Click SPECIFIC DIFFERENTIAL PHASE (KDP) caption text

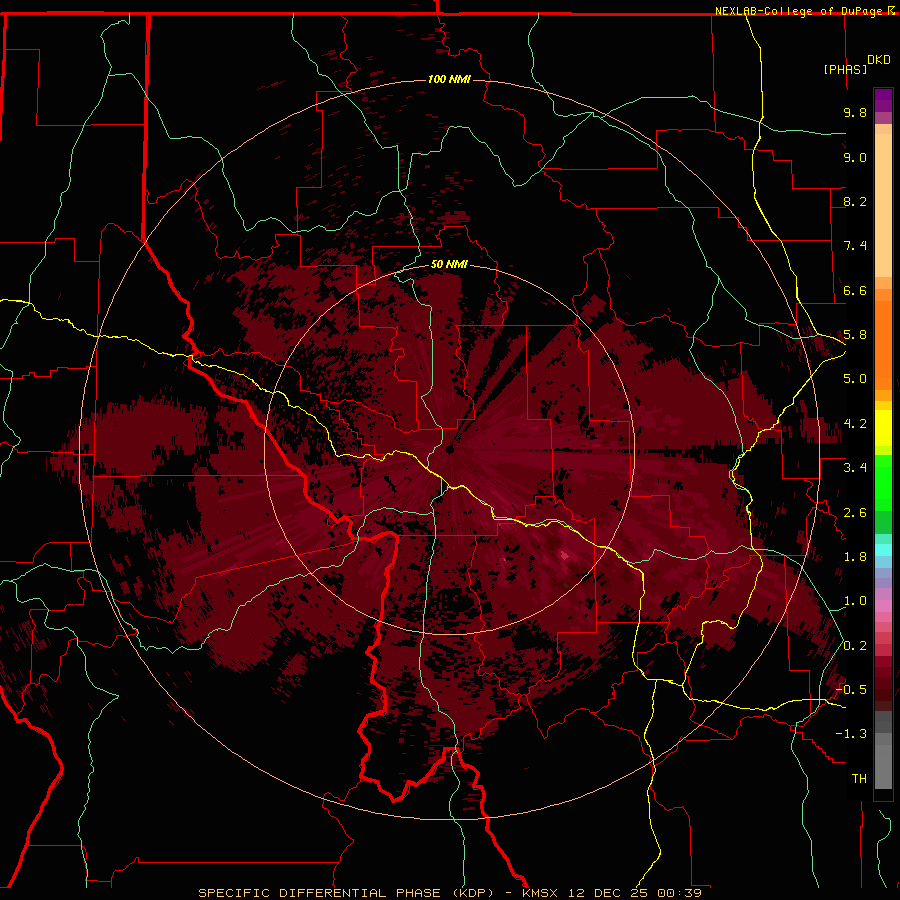pos(346,893)
